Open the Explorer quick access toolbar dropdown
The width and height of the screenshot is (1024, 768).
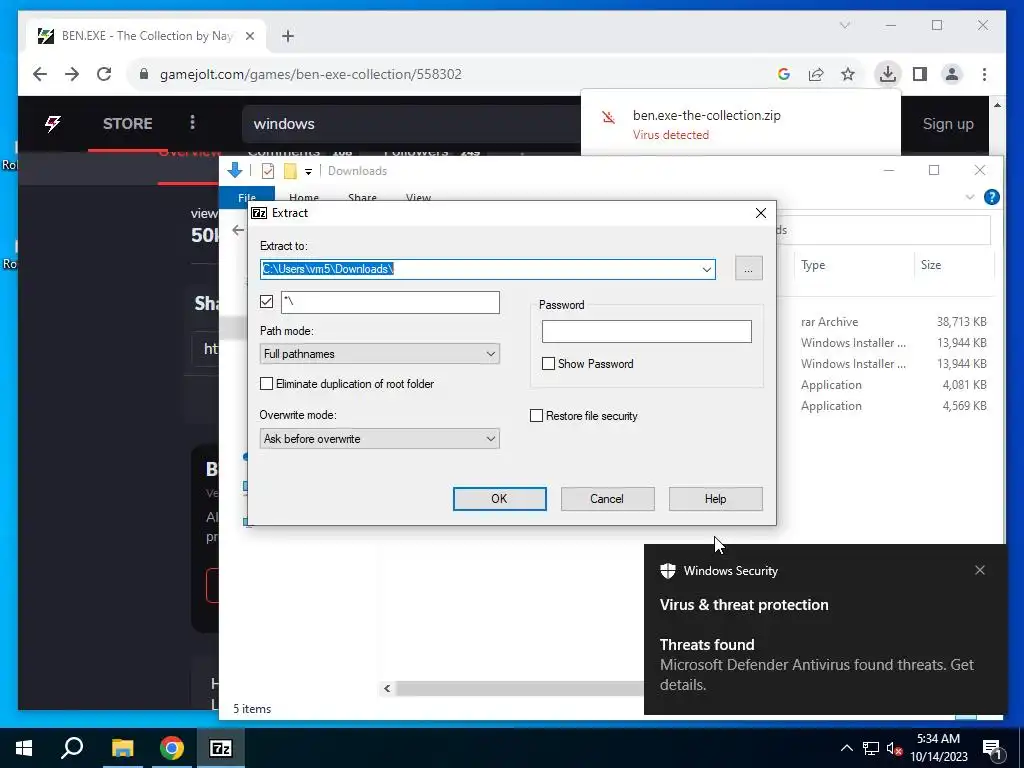308,171
